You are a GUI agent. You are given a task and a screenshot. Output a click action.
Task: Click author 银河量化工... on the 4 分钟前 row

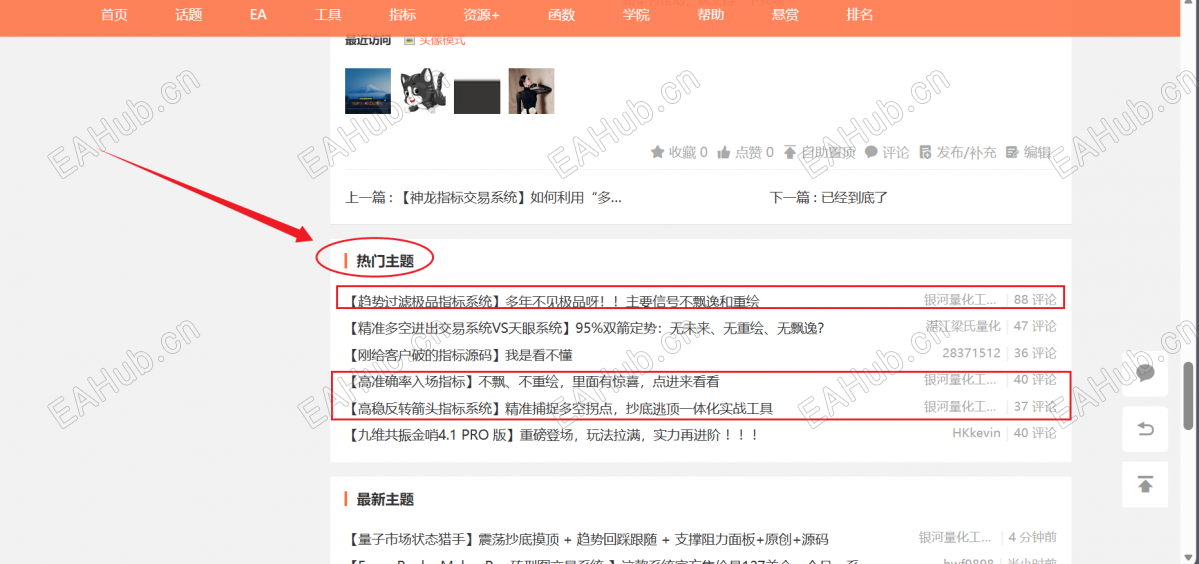click(x=955, y=537)
